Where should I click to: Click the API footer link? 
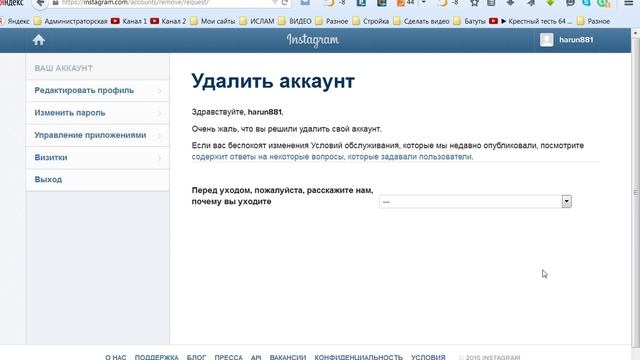point(256,357)
